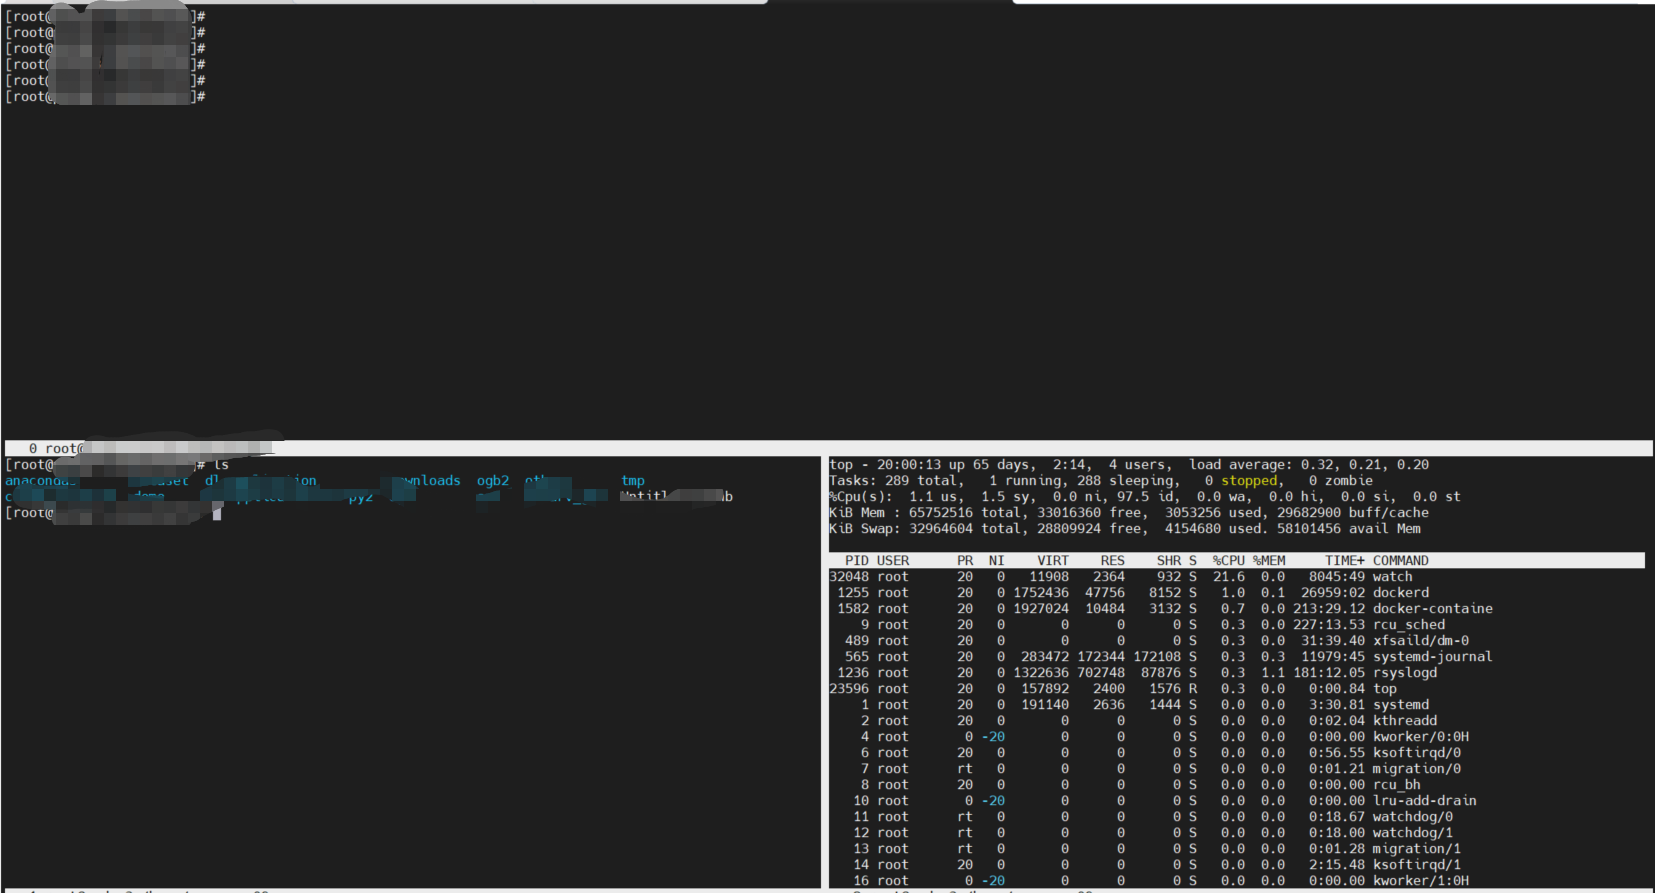Click the kworker/1:0H command entry
The height and width of the screenshot is (893, 1655).
tap(1421, 881)
